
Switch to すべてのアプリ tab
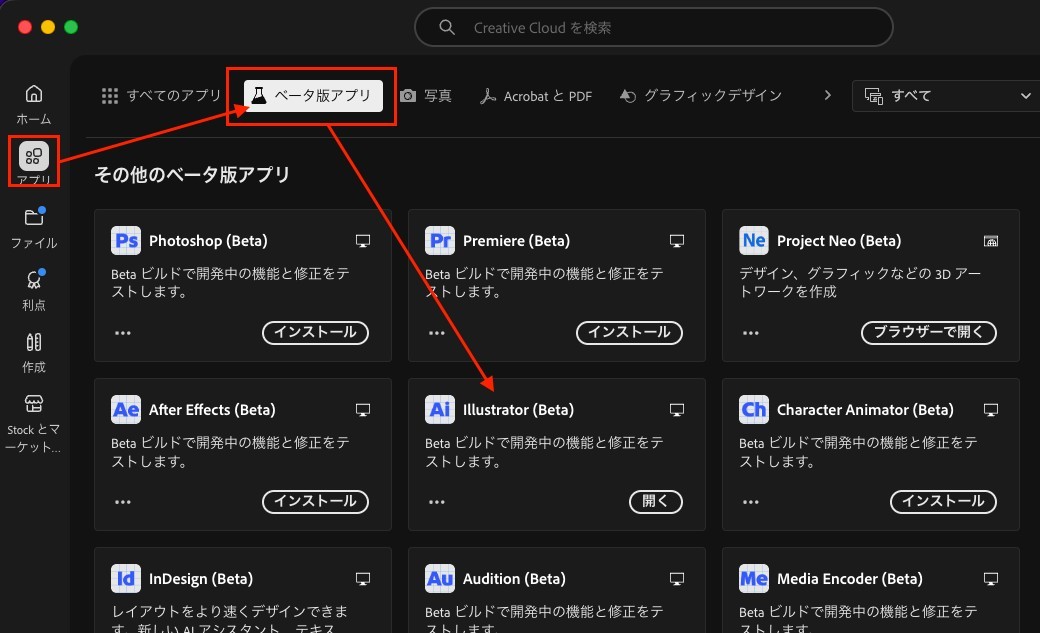pyautogui.click(x=161, y=96)
